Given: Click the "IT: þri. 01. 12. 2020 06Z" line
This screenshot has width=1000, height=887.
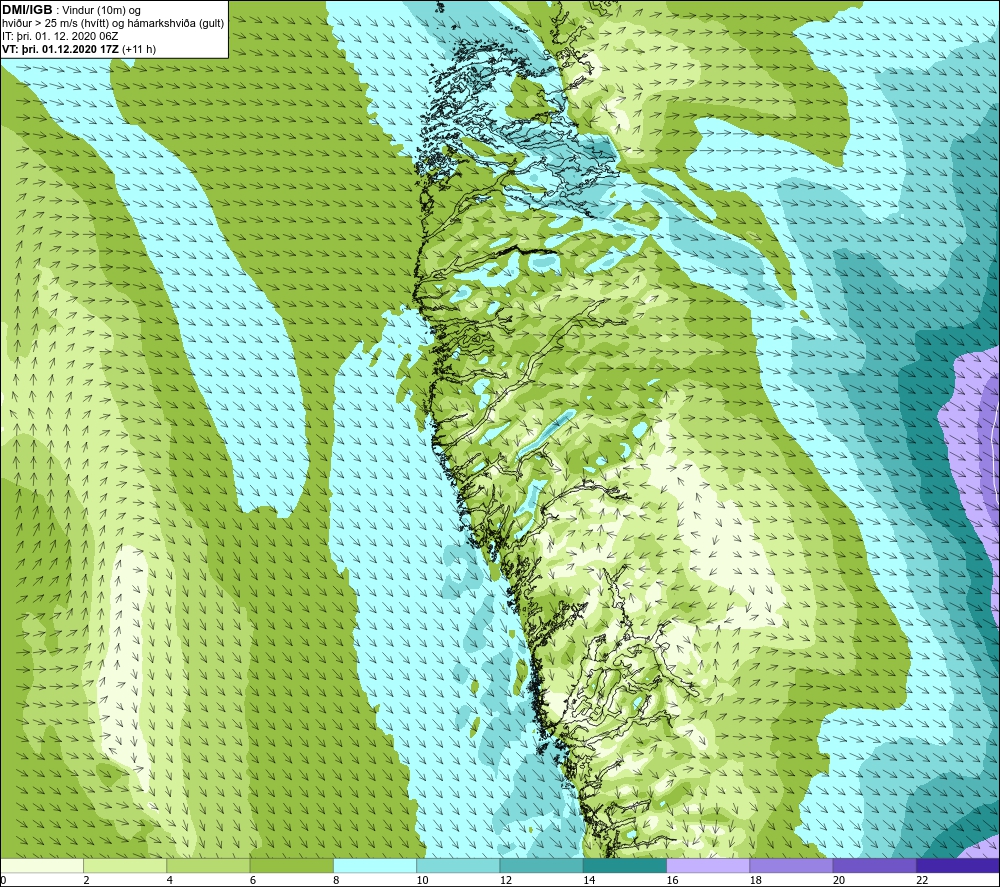Looking at the screenshot, I should [x=60, y=36].
